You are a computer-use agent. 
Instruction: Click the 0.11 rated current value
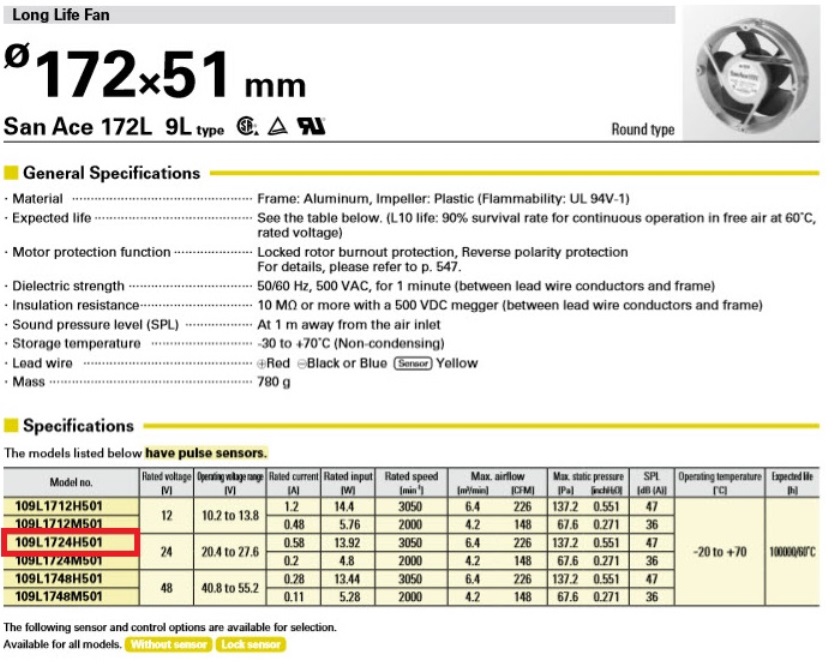[x=294, y=597]
